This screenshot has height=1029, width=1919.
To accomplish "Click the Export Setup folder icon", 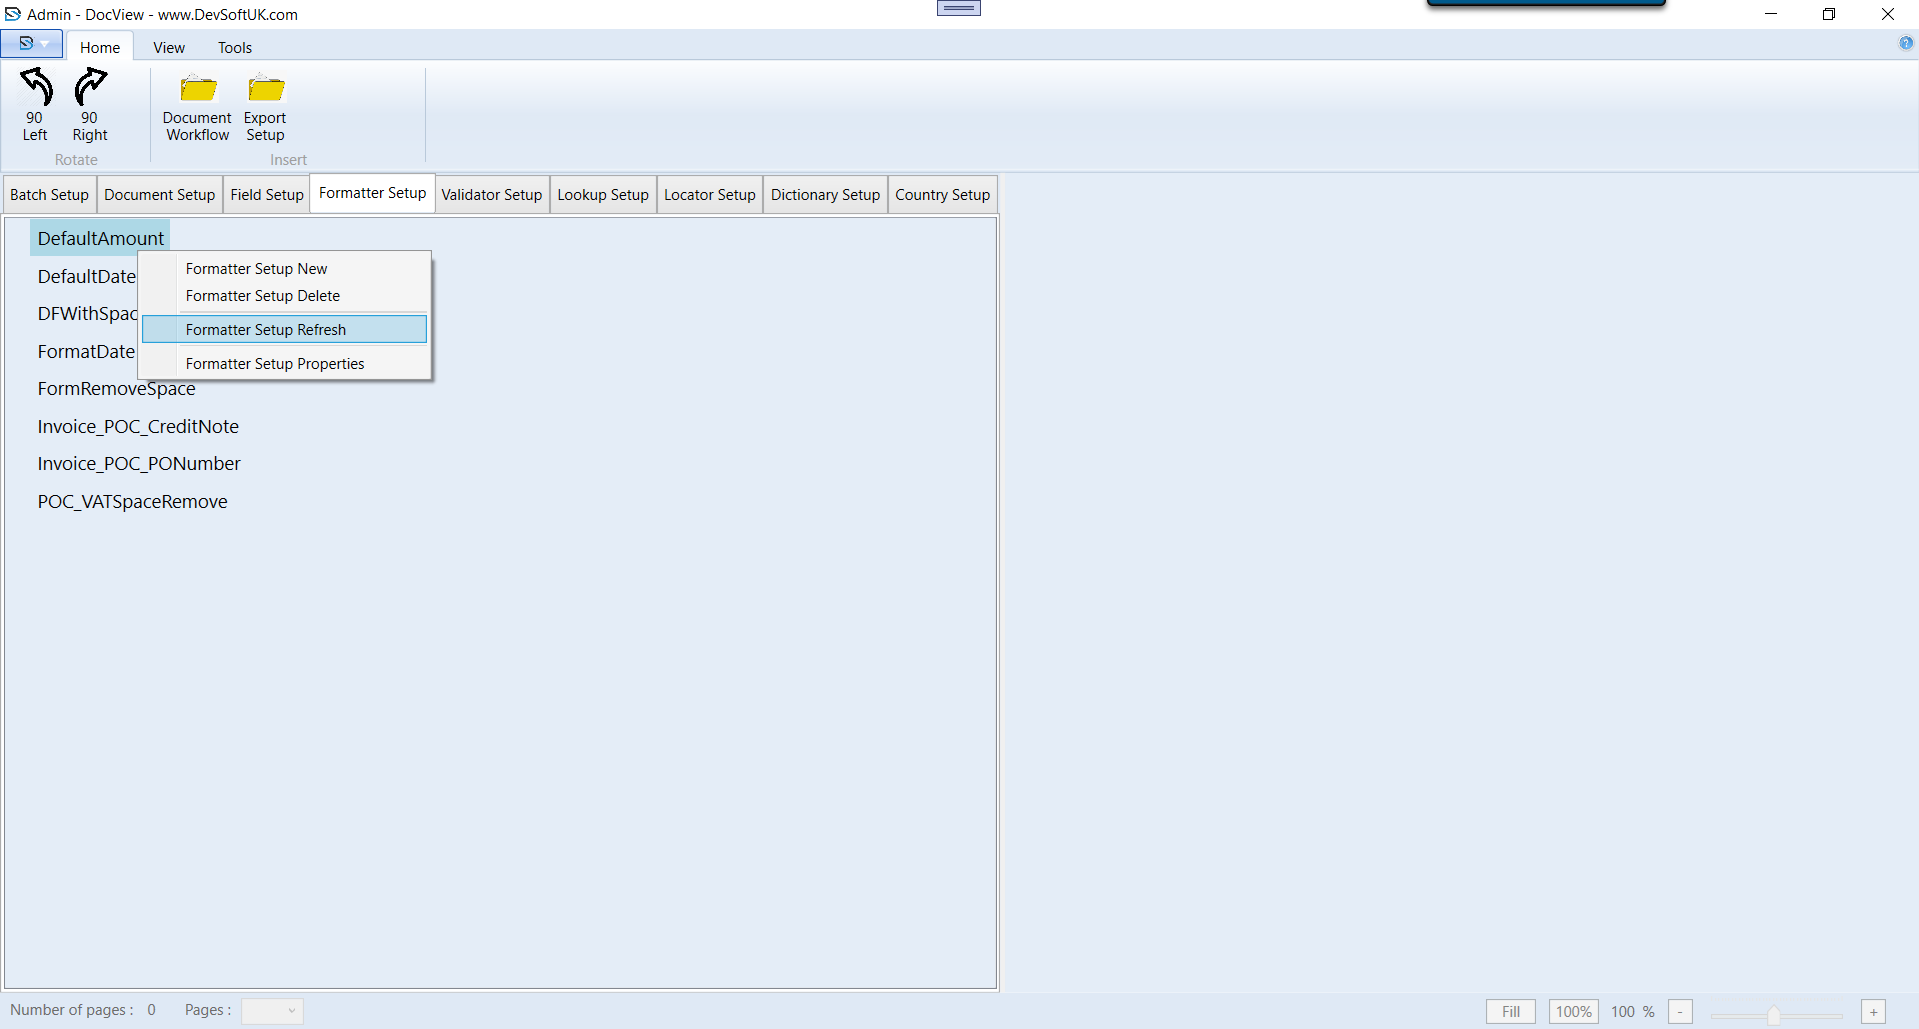I will (x=266, y=90).
